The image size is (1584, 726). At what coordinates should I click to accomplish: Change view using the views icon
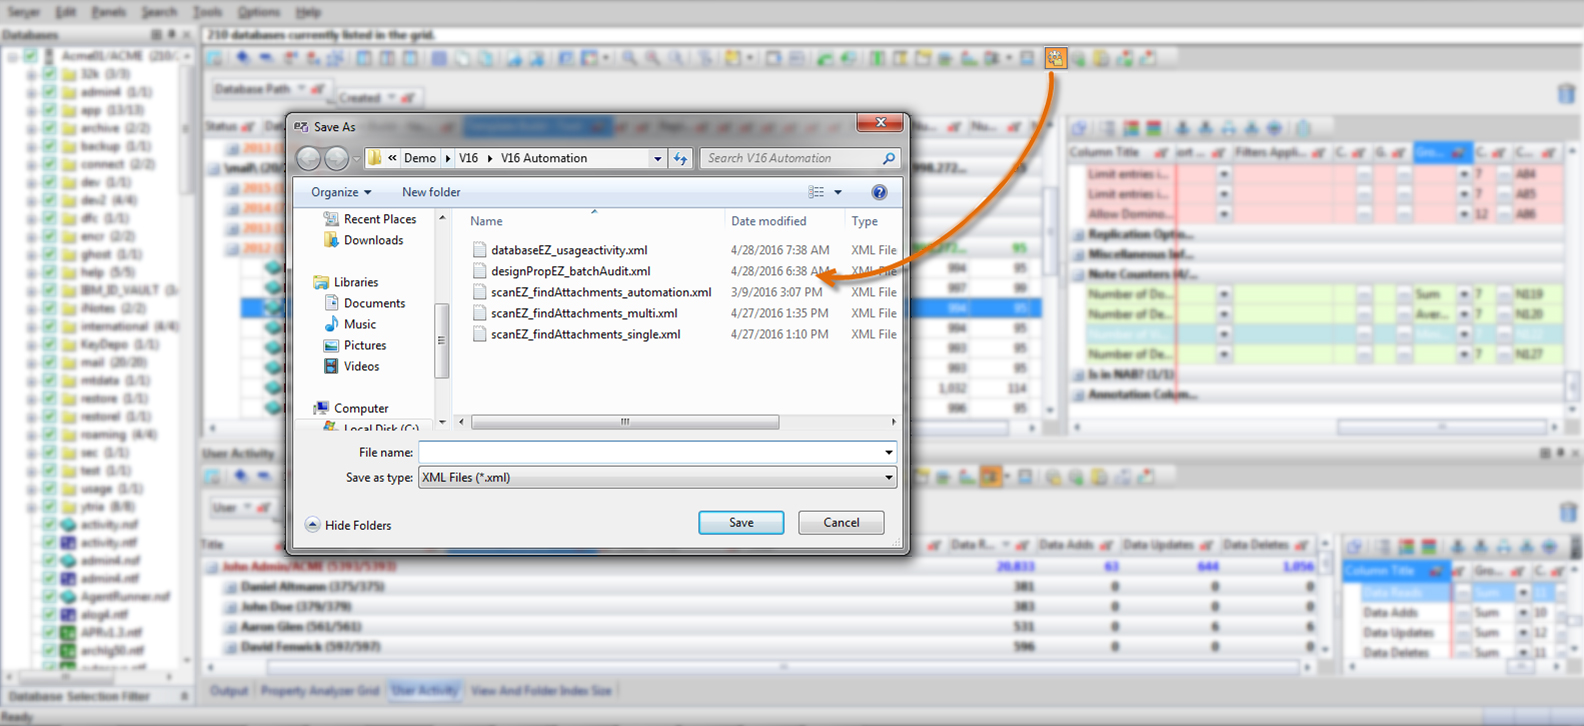pos(817,192)
